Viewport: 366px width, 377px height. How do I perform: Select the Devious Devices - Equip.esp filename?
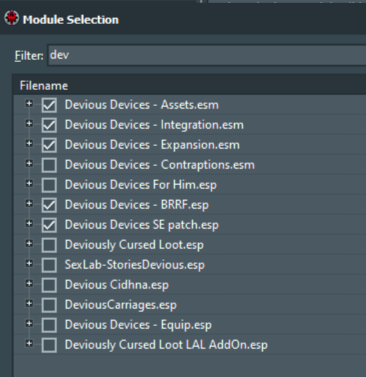[x=138, y=325]
